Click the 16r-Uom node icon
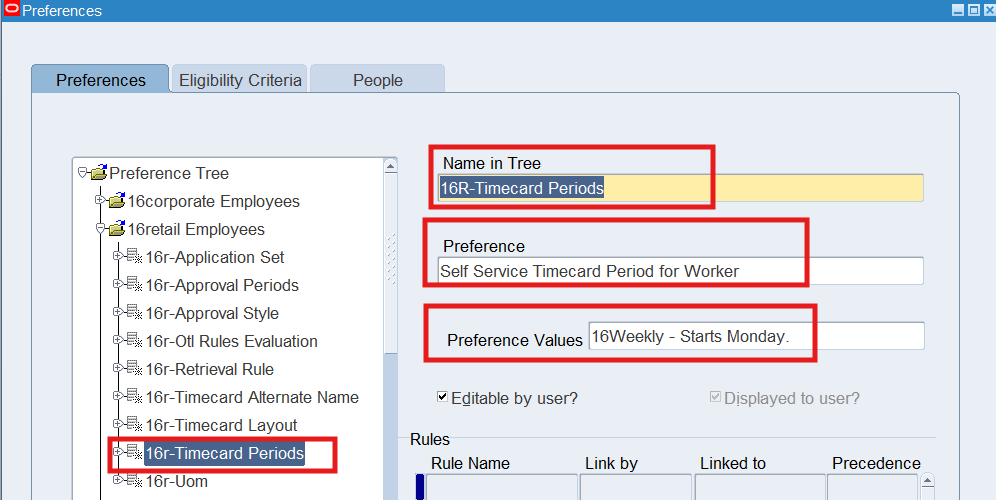This screenshot has height=500, width=996. (134, 481)
